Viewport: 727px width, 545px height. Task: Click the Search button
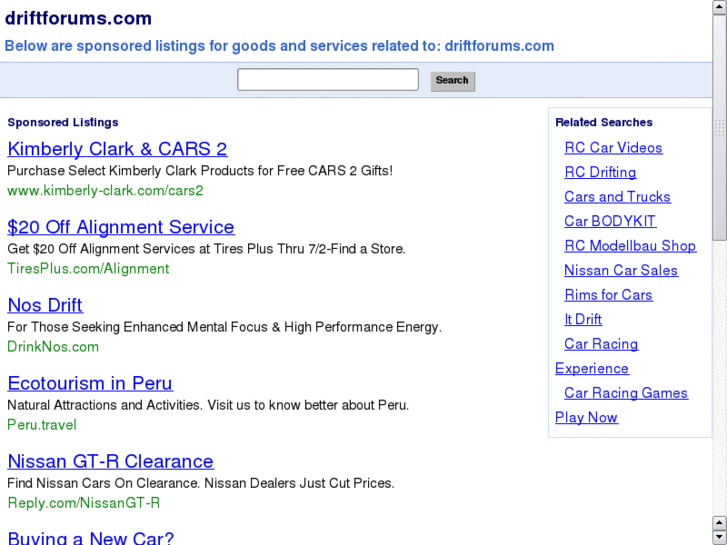(x=453, y=81)
